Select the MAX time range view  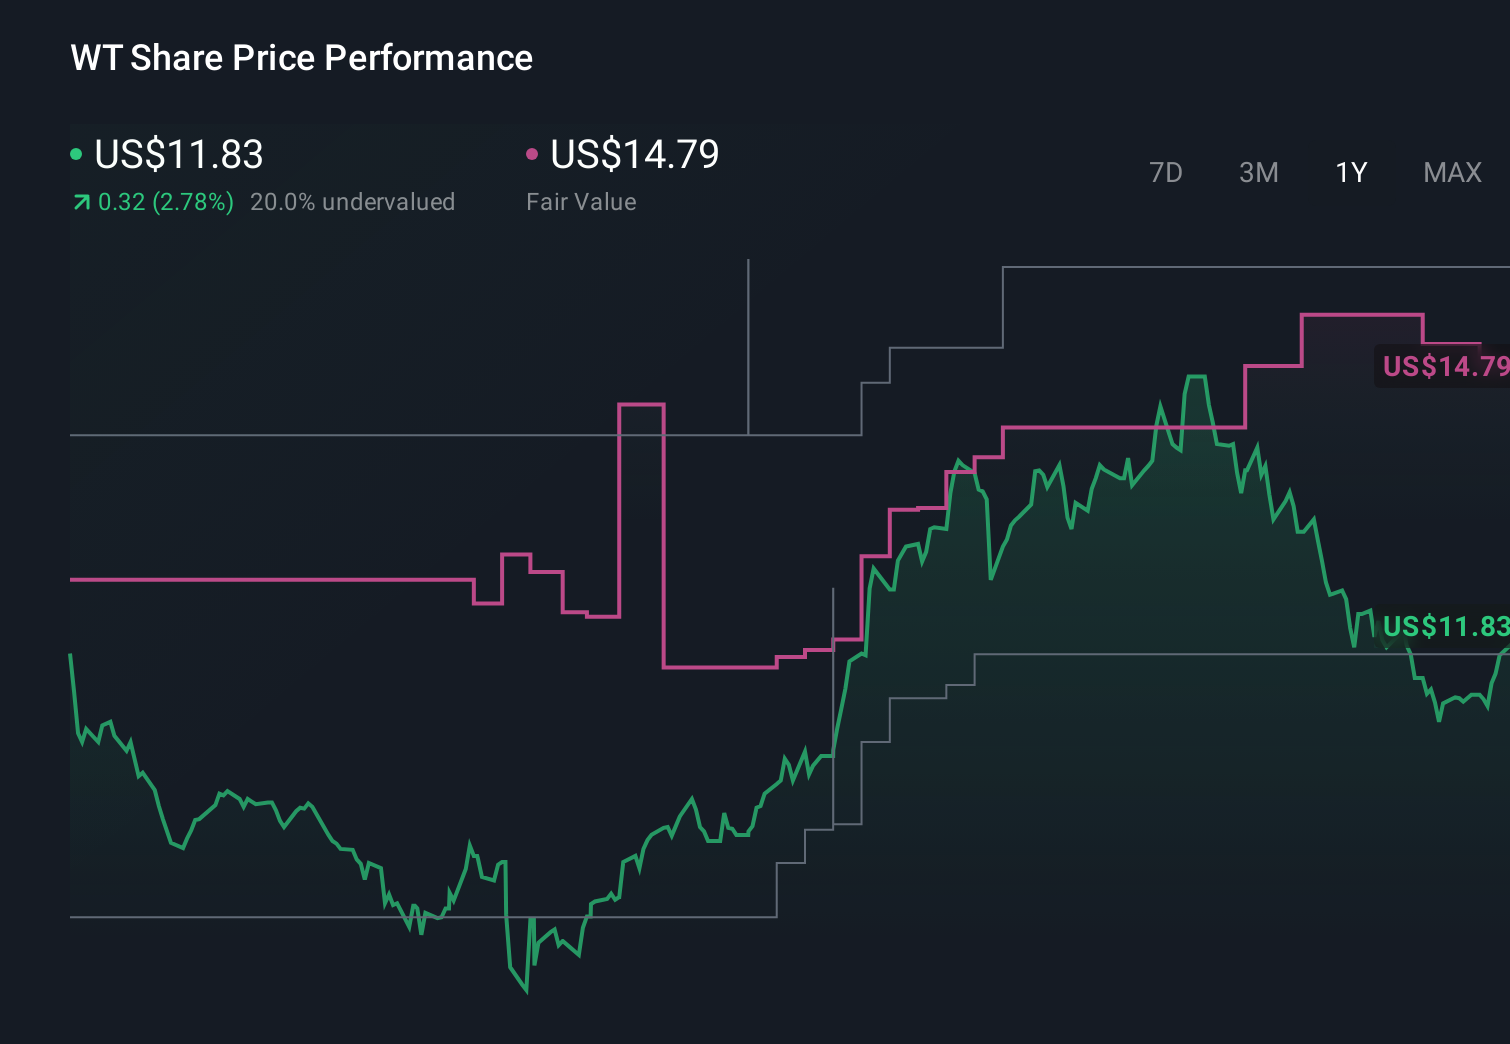tap(1451, 172)
